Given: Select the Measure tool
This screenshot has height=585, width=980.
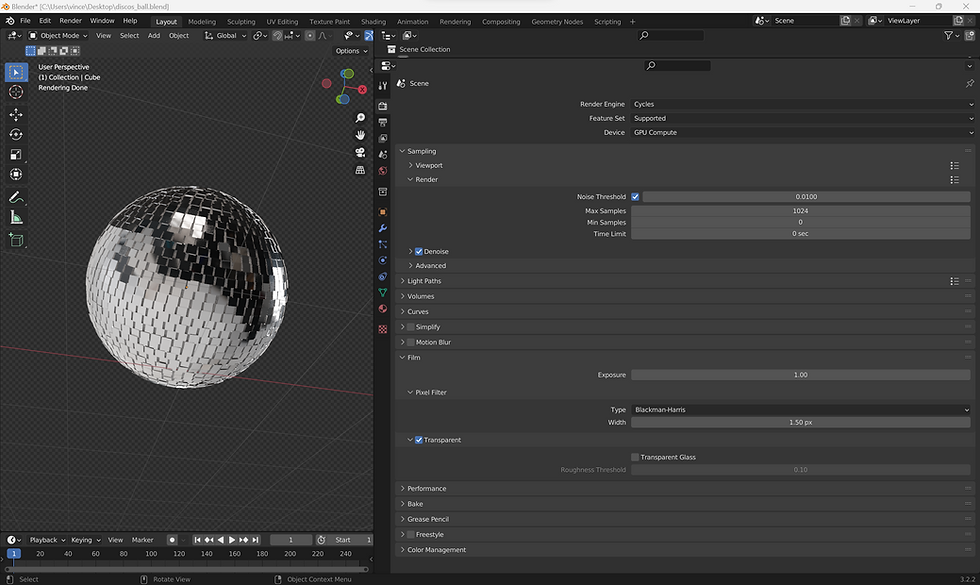Looking at the screenshot, I should (16, 218).
